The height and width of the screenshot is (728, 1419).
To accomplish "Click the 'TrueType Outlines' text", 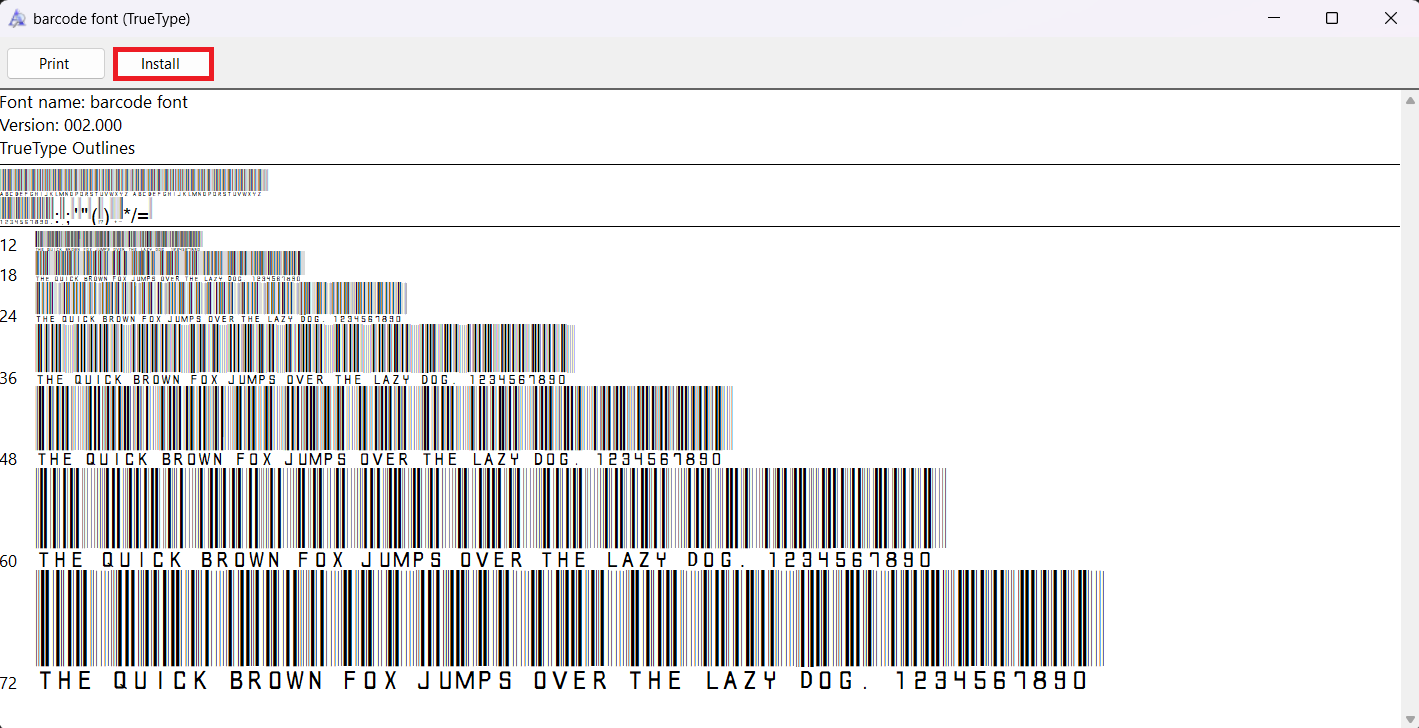I will tap(67, 148).
